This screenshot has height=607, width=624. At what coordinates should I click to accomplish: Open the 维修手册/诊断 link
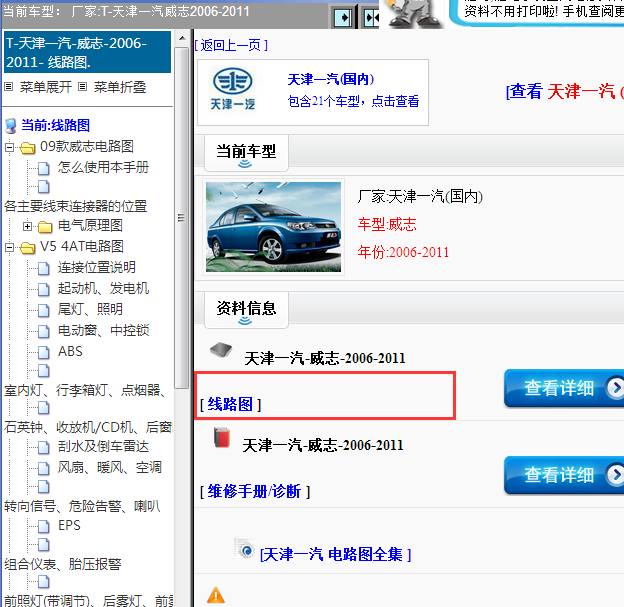(x=255, y=491)
